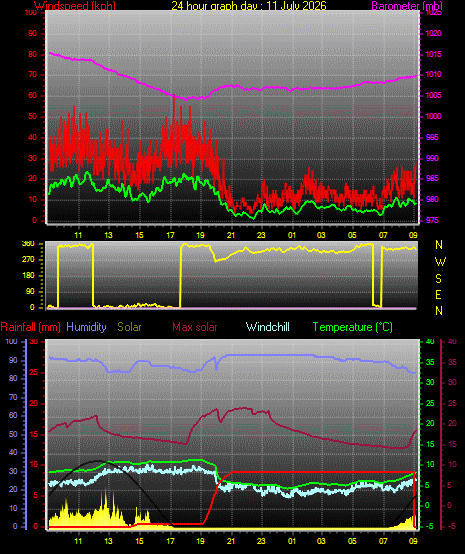
Task: Select the "Humidity" legend label
Action: (86, 327)
